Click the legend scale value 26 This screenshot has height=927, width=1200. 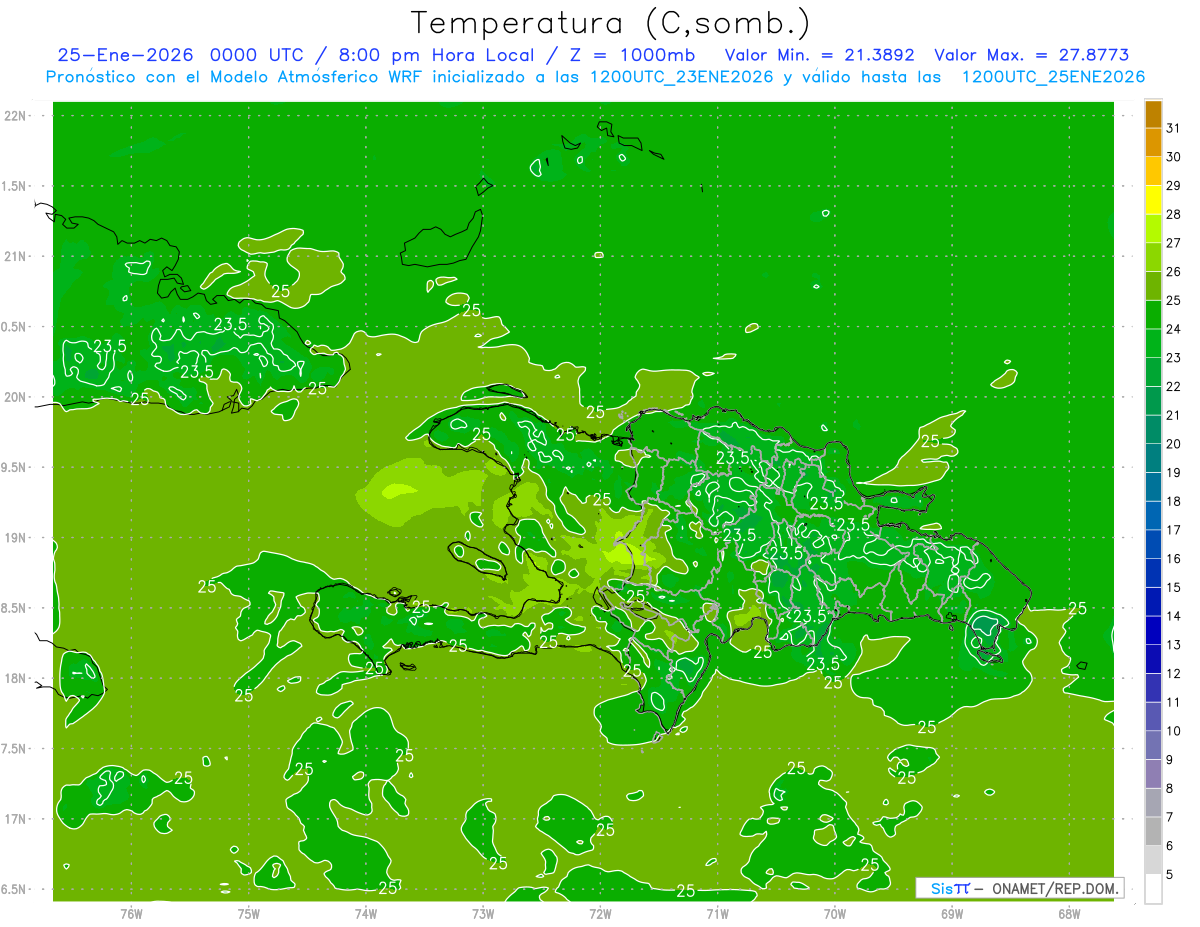(1174, 271)
